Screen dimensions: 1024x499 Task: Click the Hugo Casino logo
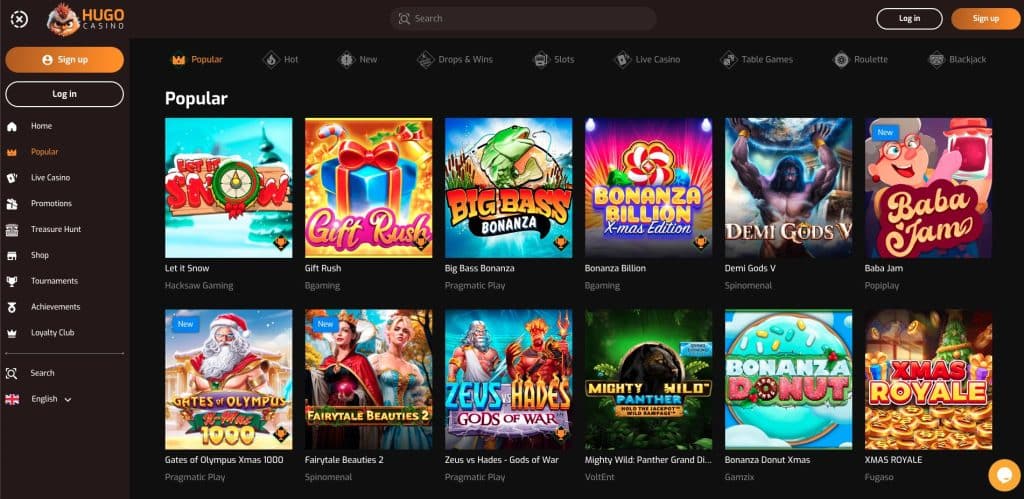86,19
